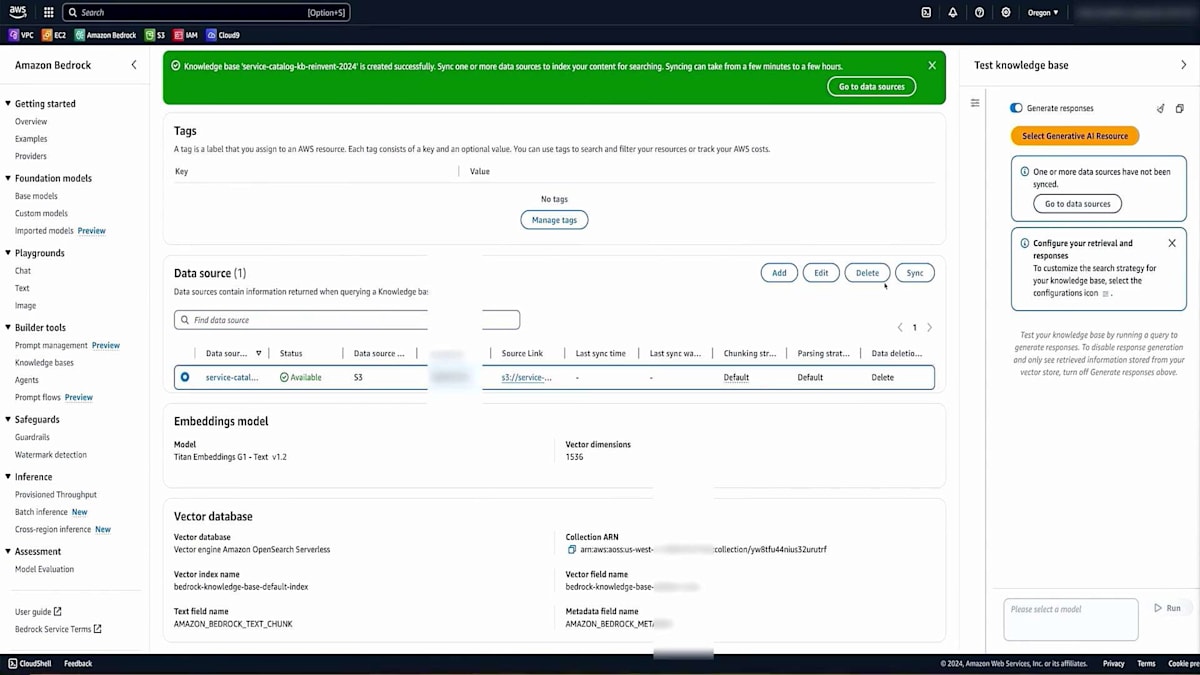Focus the test query message box
Viewport: 1200px width, 675px height.
(x=1071, y=619)
